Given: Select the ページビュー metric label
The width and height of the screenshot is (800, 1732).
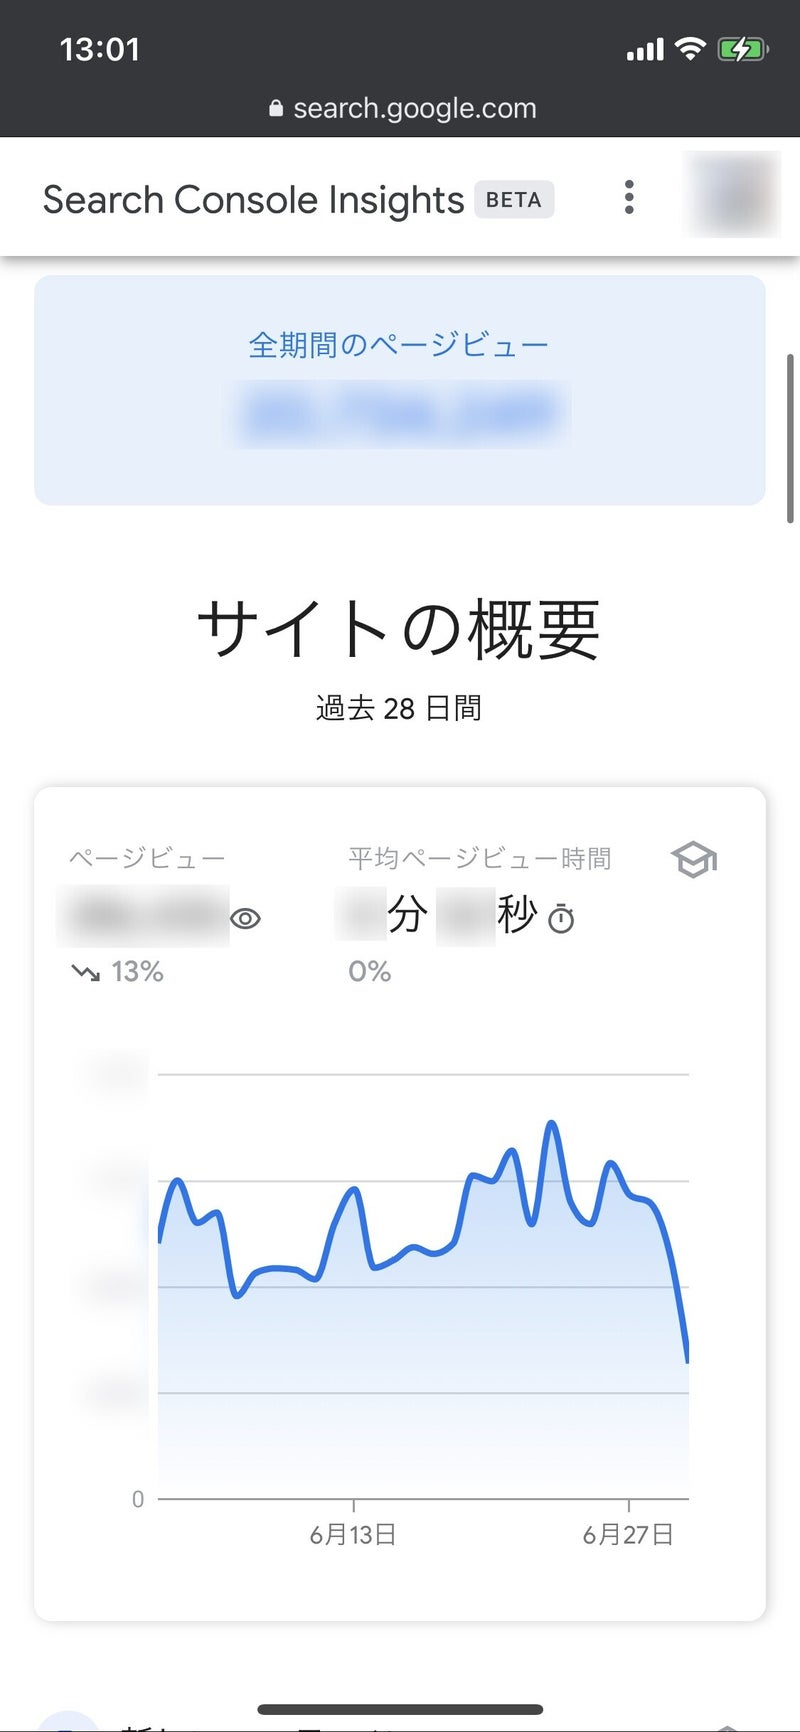Looking at the screenshot, I should pos(147,858).
